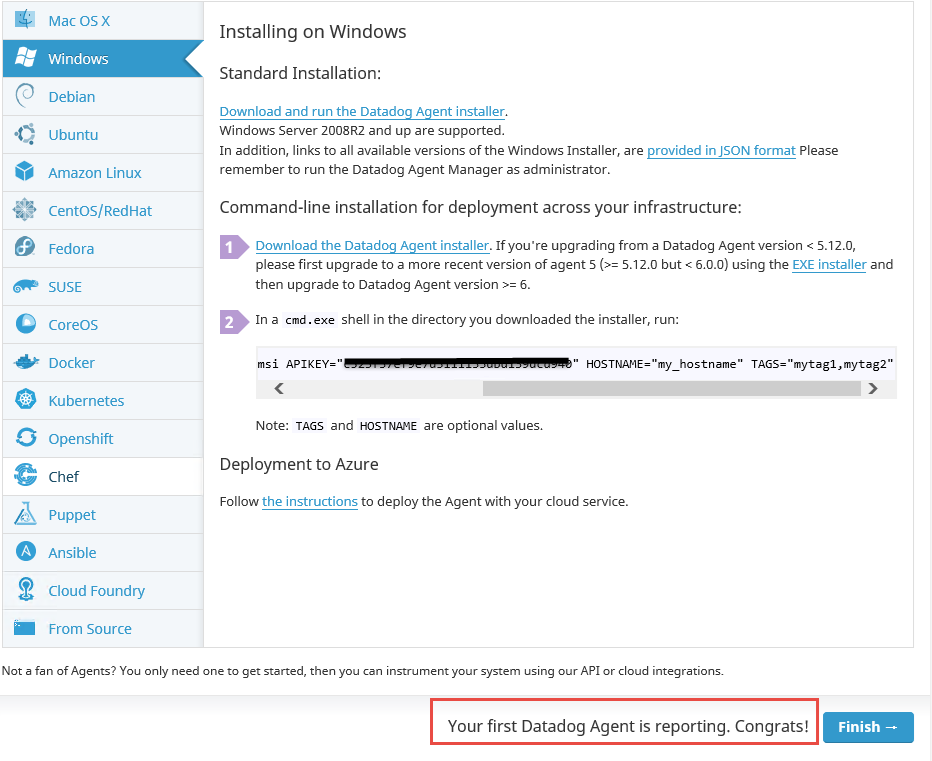Choose the Docker whale icon

tap(26, 361)
